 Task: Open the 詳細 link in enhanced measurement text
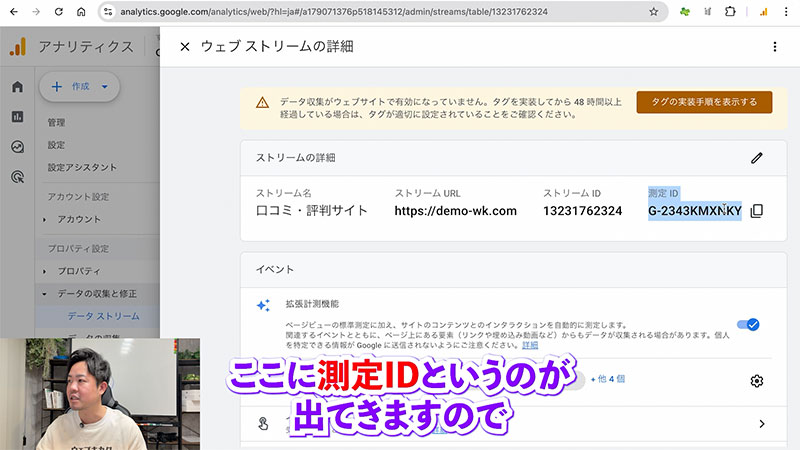pyautogui.click(x=530, y=345)
